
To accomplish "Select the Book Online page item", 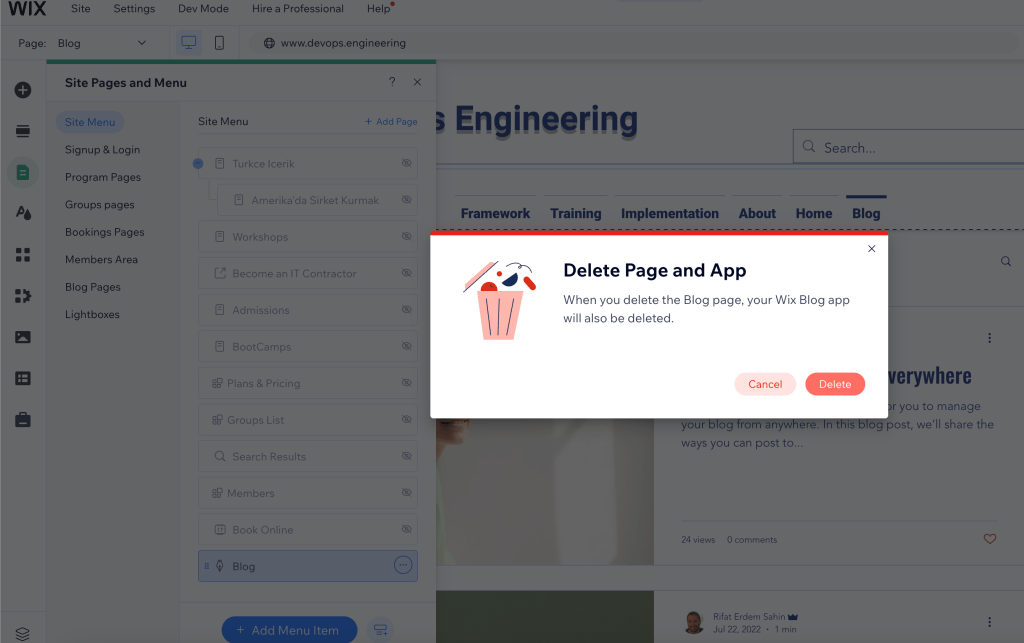I will (308, 529).
